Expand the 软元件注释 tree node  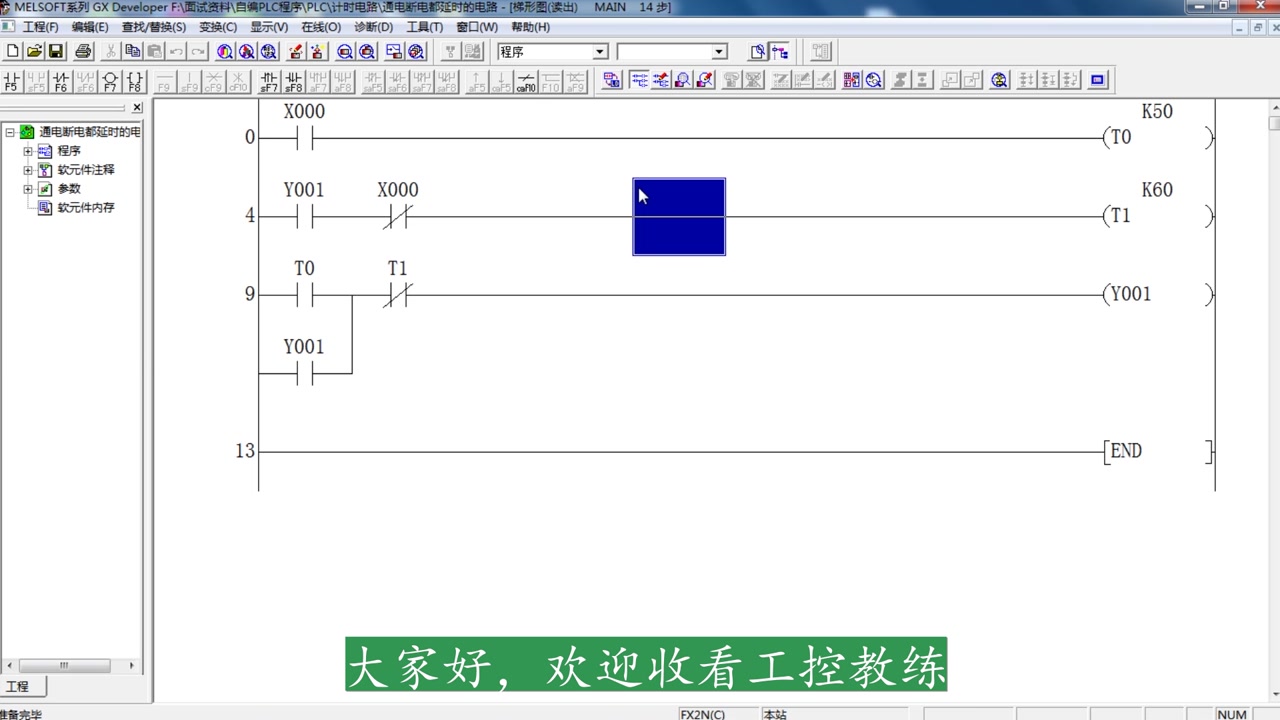28,170
